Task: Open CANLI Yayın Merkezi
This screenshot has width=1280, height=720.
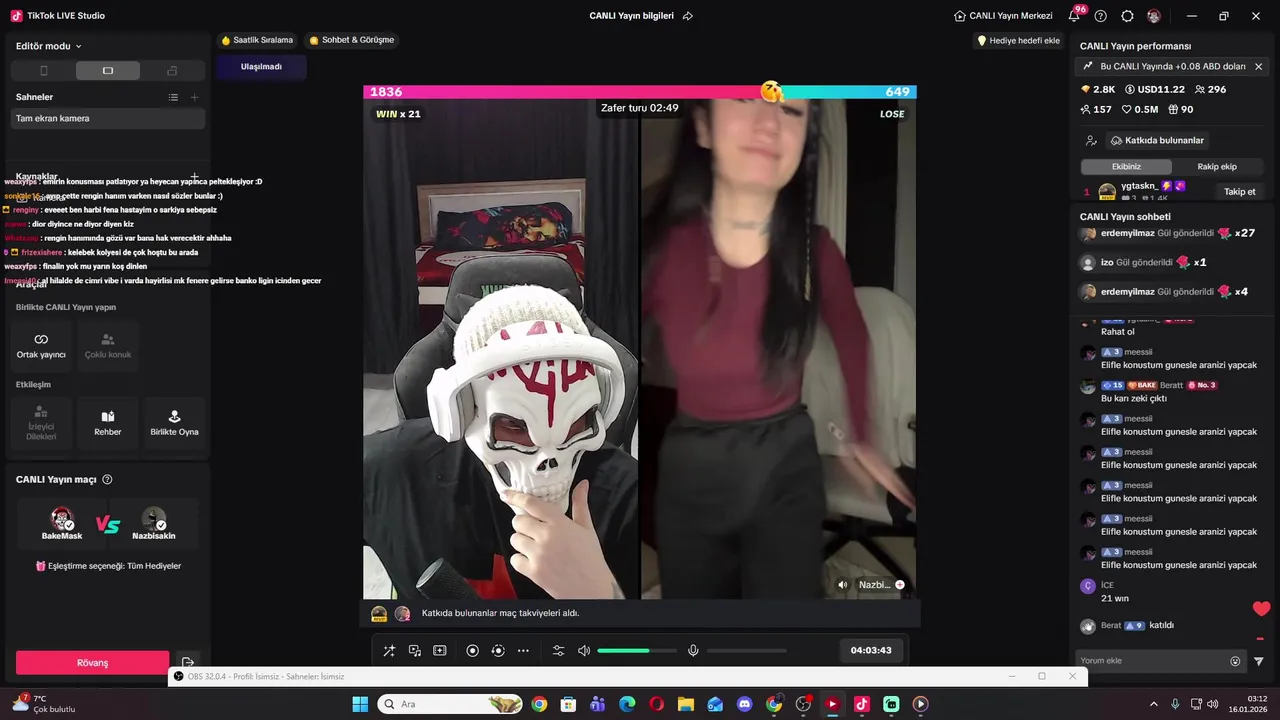Action: click(x=1003, y=16)
